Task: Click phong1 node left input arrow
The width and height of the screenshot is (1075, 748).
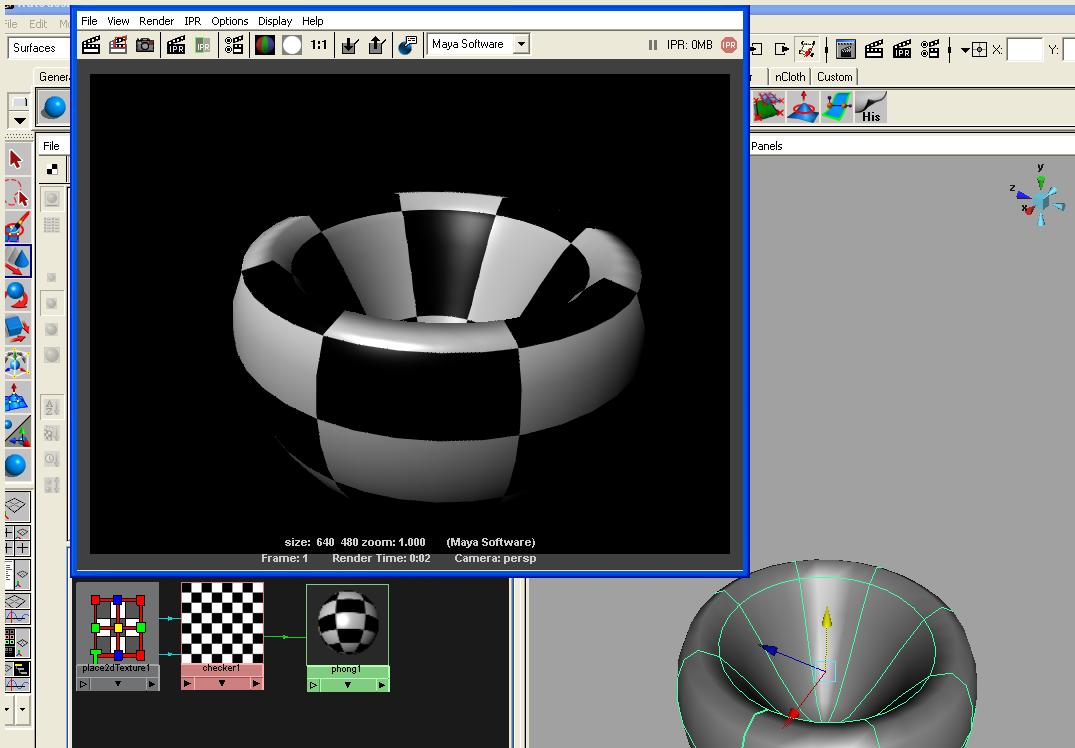Action: pyautogui.click(x=313, y=685)
